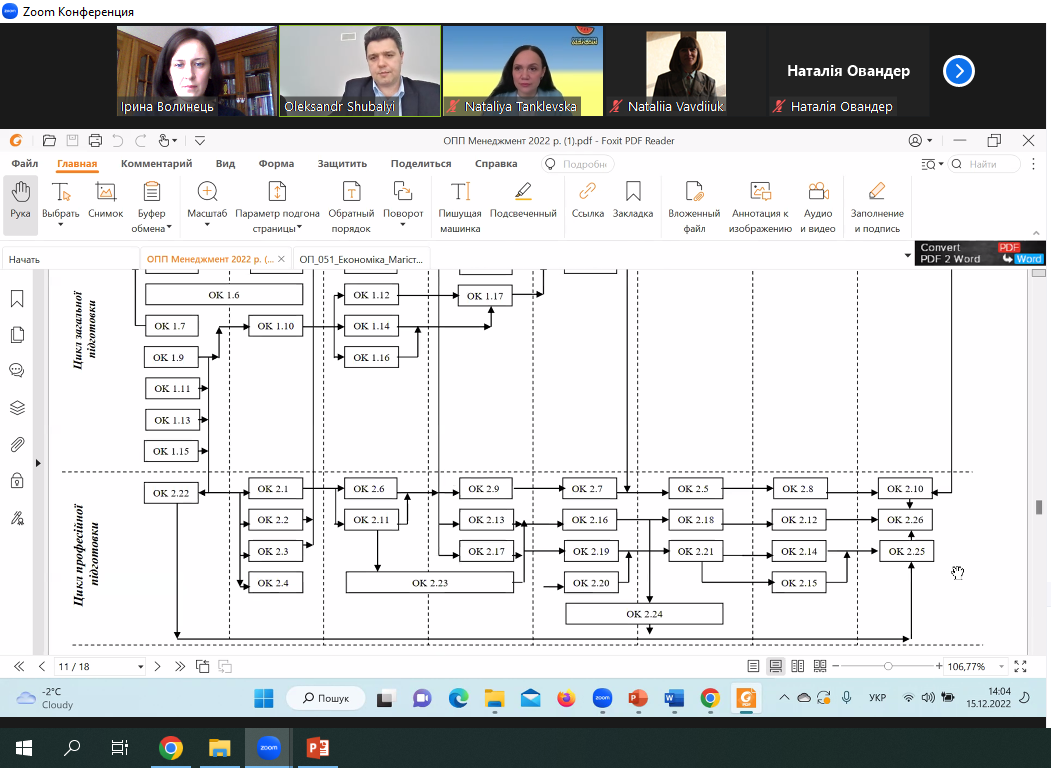Add a bookmark via Закладка icon
The height and width of the screenshot is (768, 1051).
pos(632,192)
